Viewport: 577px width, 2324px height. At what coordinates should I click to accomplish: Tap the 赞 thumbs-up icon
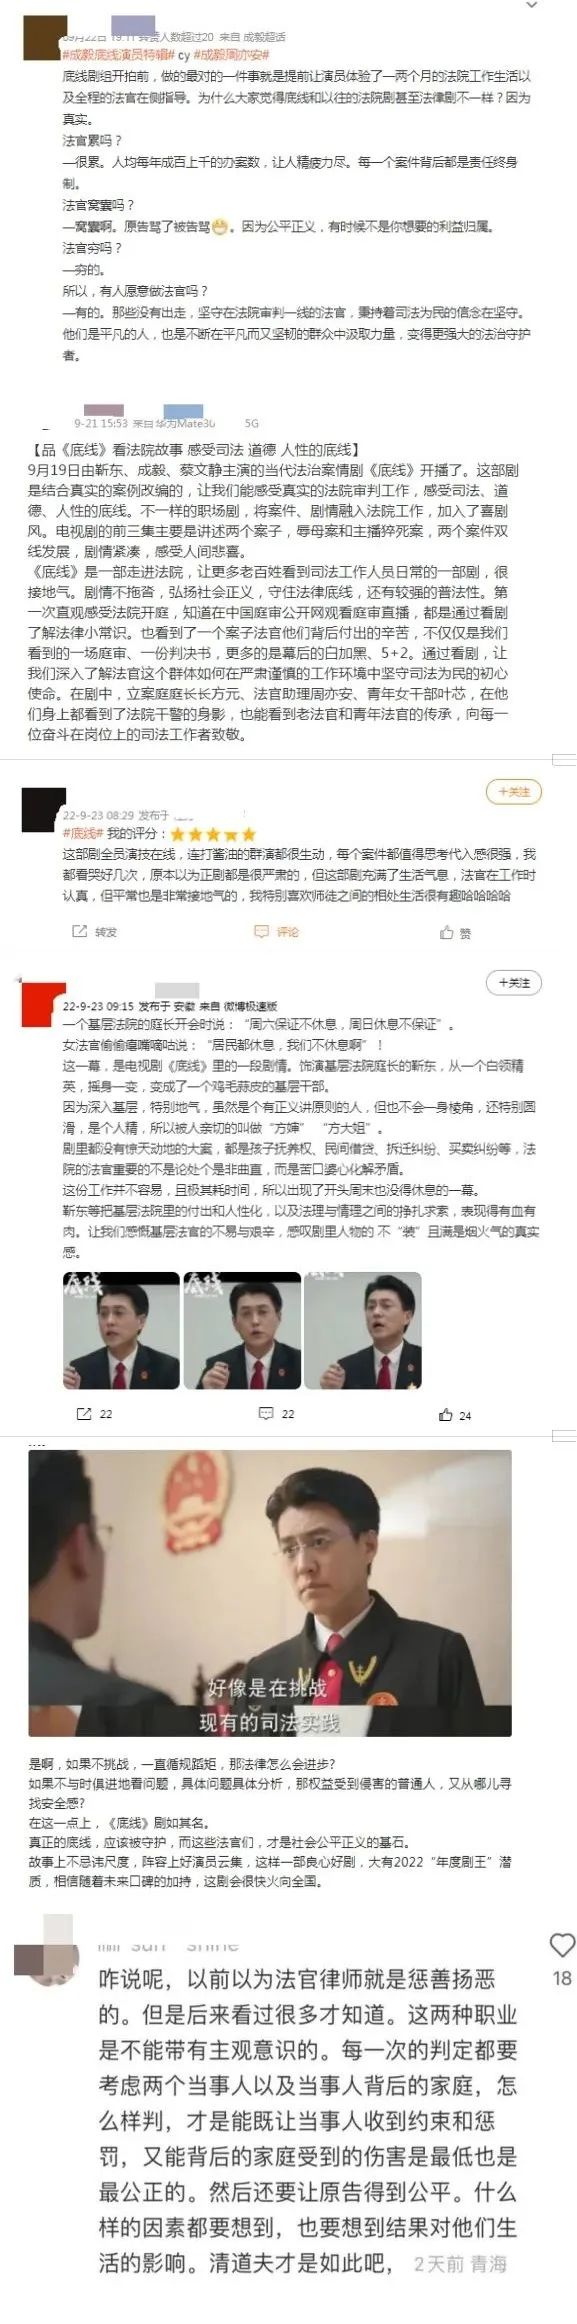[455, 932]
